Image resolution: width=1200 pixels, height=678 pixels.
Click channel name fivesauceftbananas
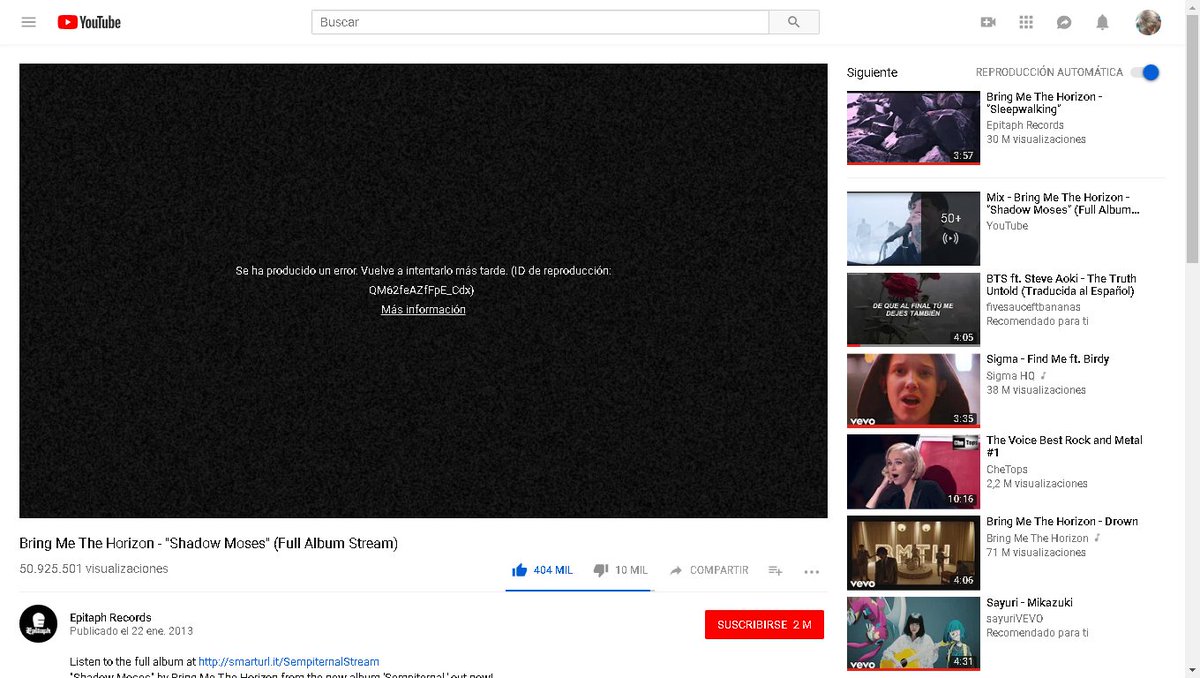(1034, 307)
